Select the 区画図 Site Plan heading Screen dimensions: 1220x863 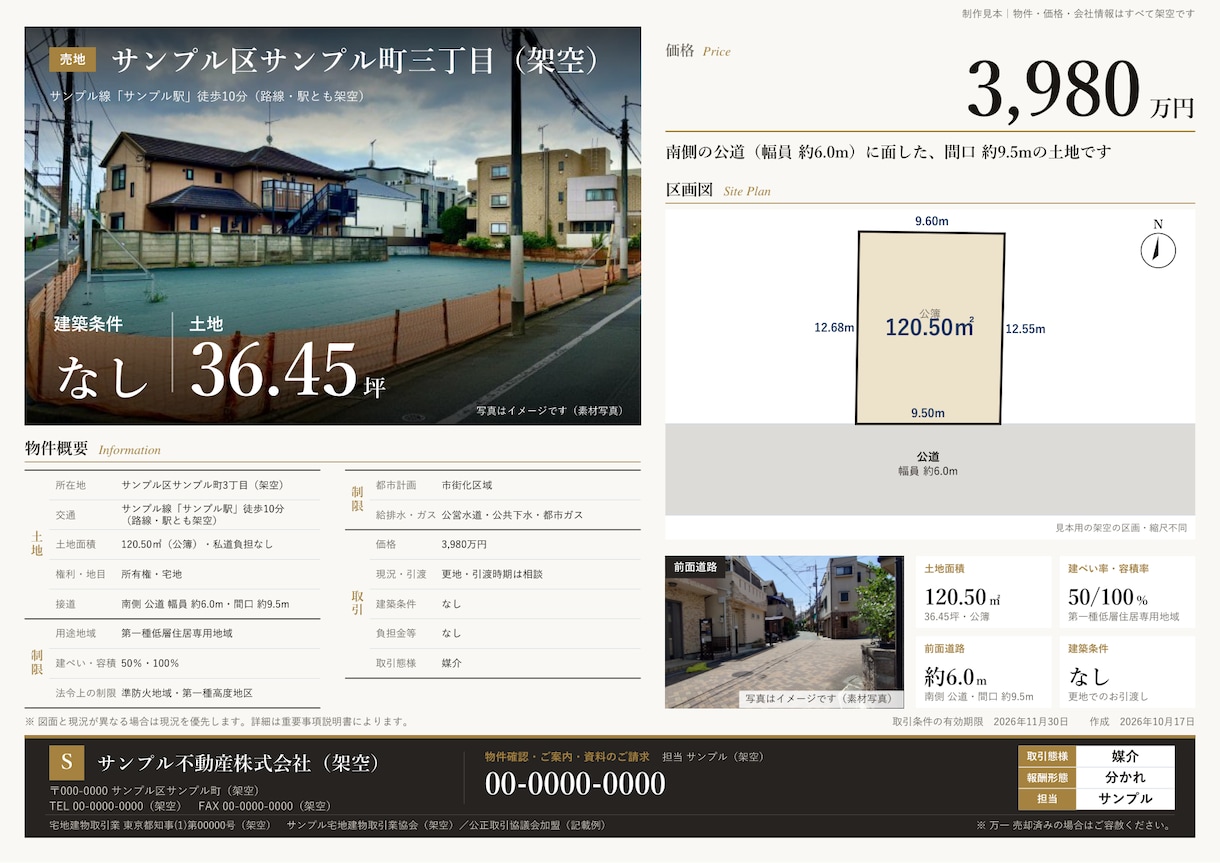(718, 190)
